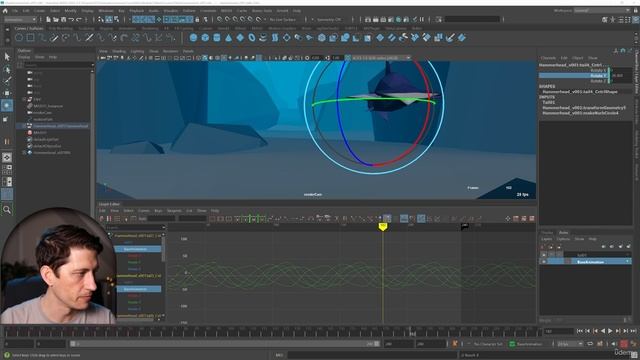Click the play forward button
The width and height of the screenshot is (640, 360).
point(610,331)
